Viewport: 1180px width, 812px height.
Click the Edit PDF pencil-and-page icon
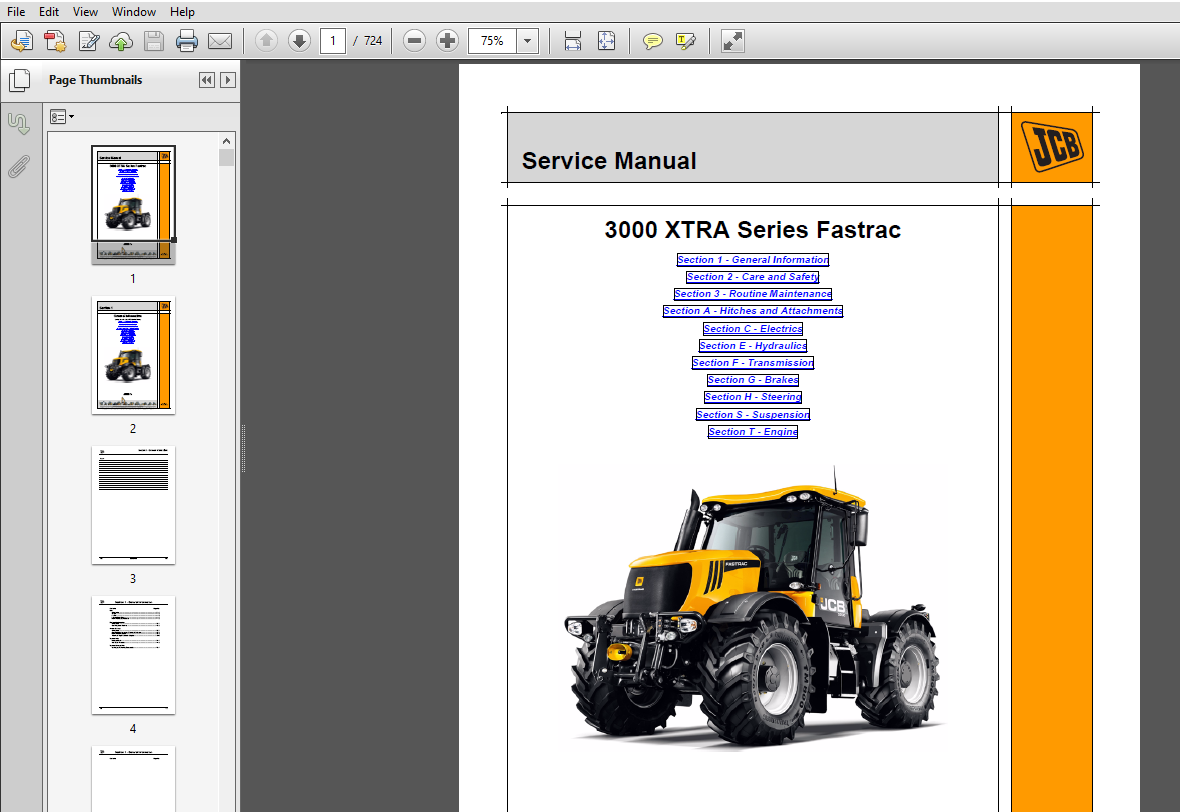[88, 41]
